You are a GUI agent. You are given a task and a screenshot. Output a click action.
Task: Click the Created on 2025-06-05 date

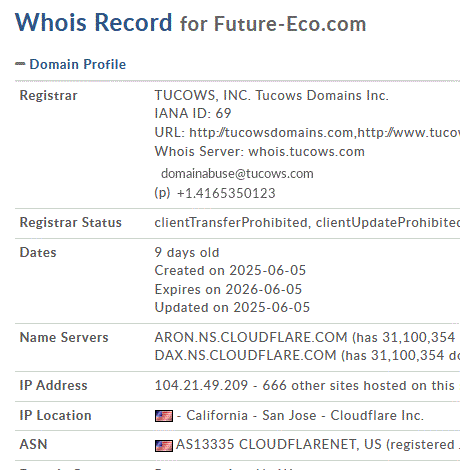coord(230,270)
